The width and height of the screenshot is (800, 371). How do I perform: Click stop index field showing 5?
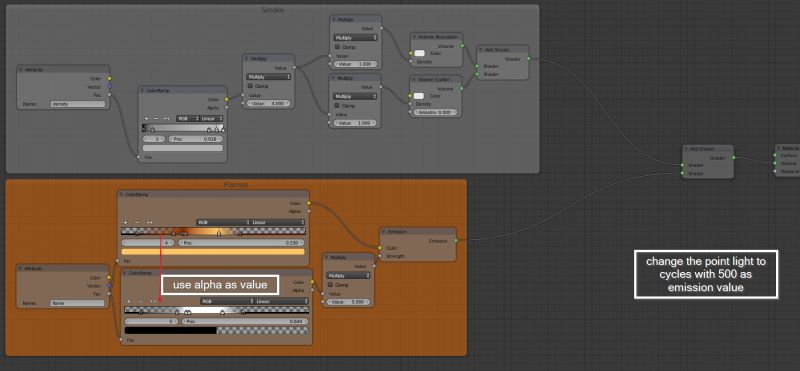[152, 321]
